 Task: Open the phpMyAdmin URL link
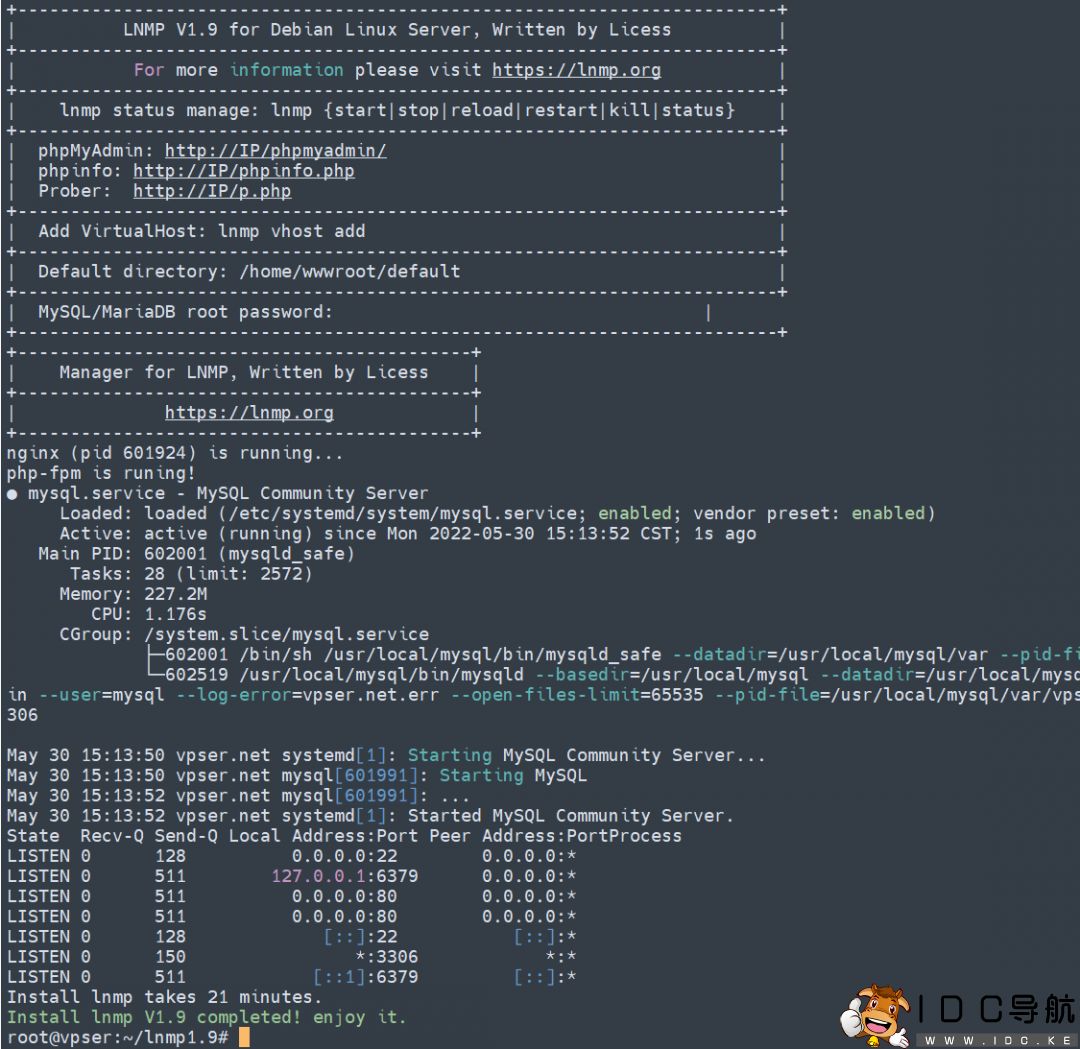275,151
